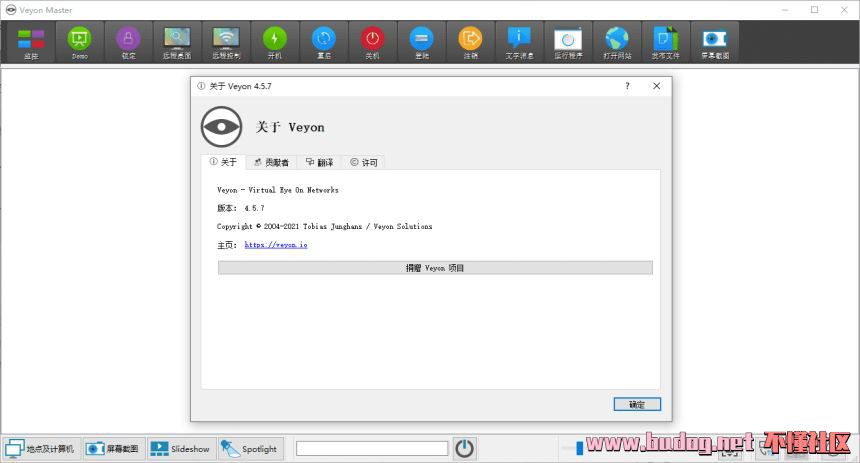Click the powered-on filter power icon
Viewport: 860px width, 463px height.
pyautogui.click(x=465, y=449)
